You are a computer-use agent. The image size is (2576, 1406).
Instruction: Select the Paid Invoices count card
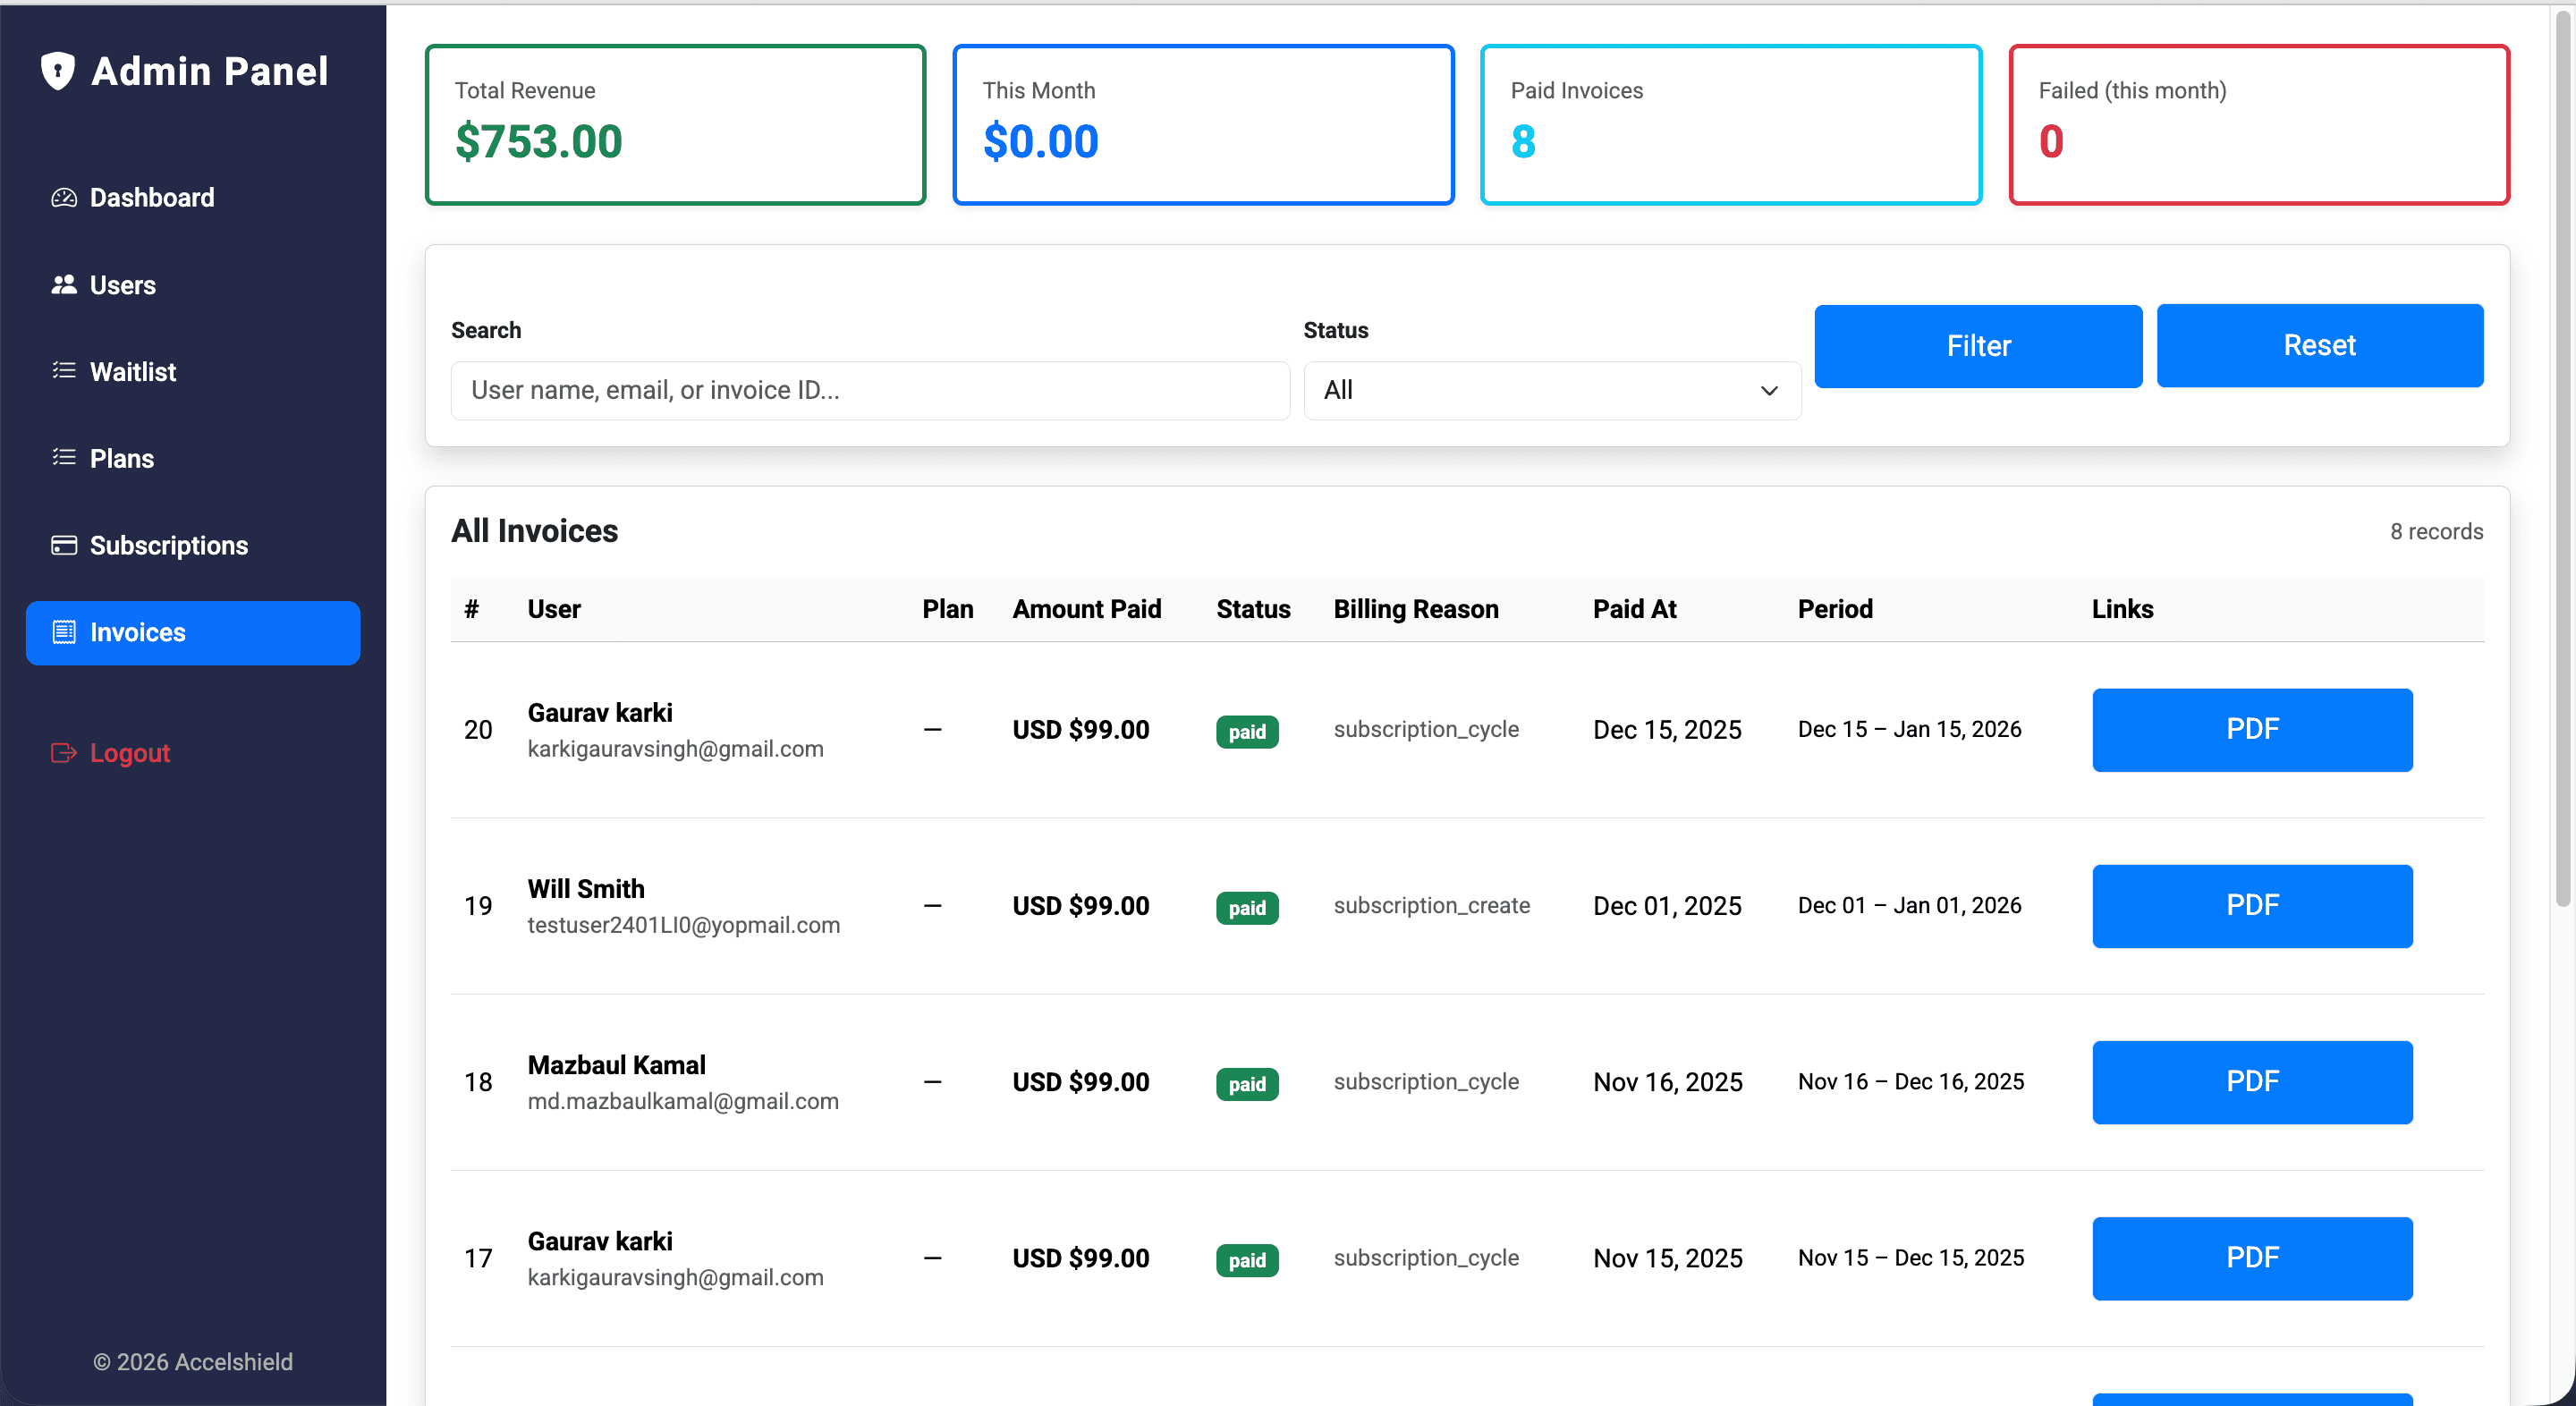click(1731, 125)
